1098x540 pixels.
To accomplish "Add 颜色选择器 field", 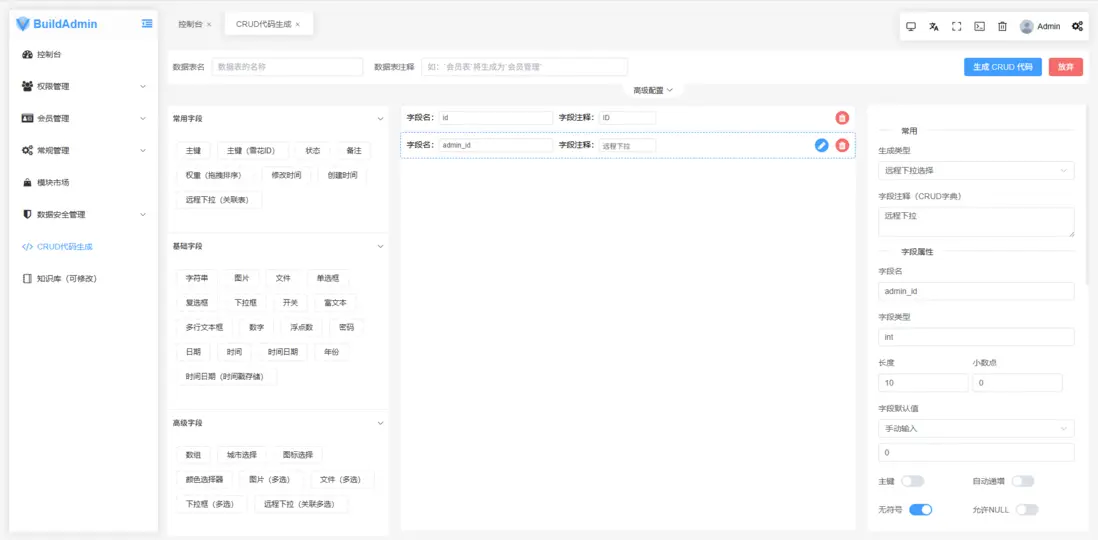I will [x=204, y=480].
